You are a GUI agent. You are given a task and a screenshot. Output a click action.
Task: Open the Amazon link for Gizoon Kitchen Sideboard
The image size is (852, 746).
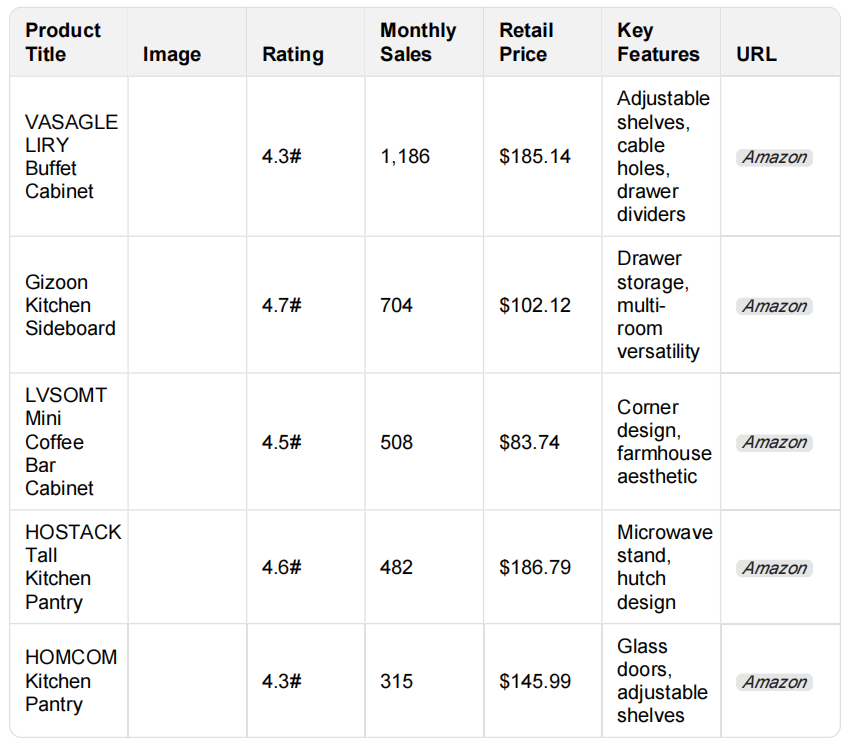(x=774, y=306)
